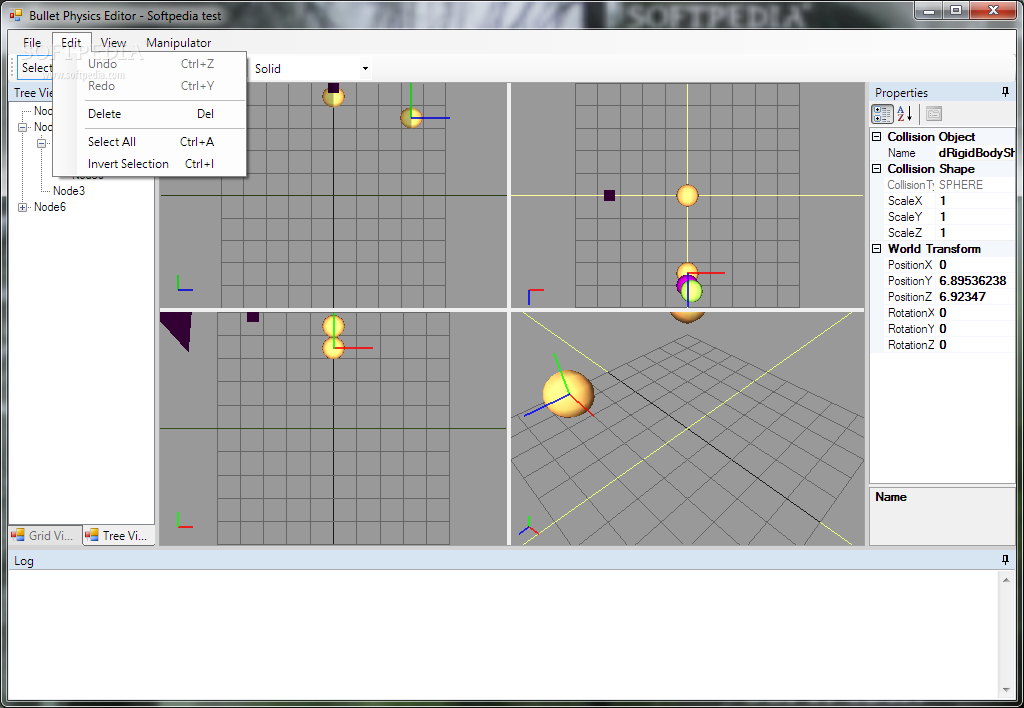Edit the ScaleY value field
The image size is (1024, 708).
976,217
